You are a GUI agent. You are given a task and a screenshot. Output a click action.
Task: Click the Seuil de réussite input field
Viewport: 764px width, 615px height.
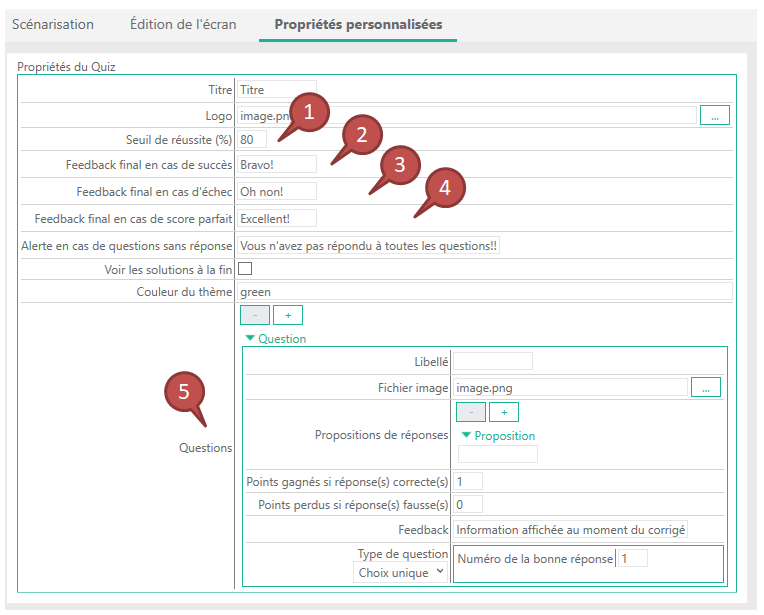coord(252,139)
